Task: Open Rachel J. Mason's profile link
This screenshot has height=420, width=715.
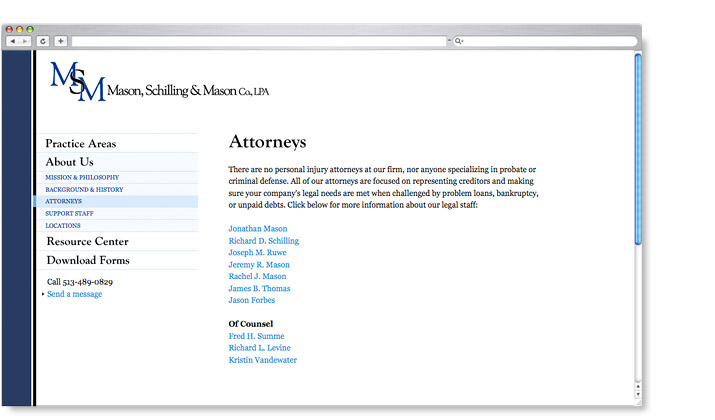Action: point(258,276)
